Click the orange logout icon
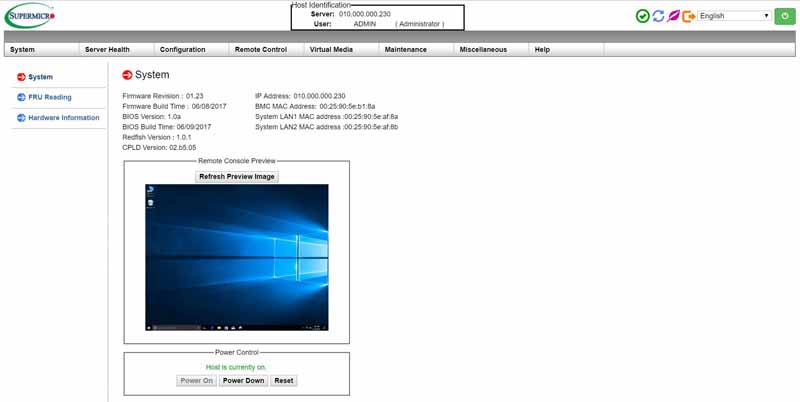800x402 pixels. (x=689, y=16)
